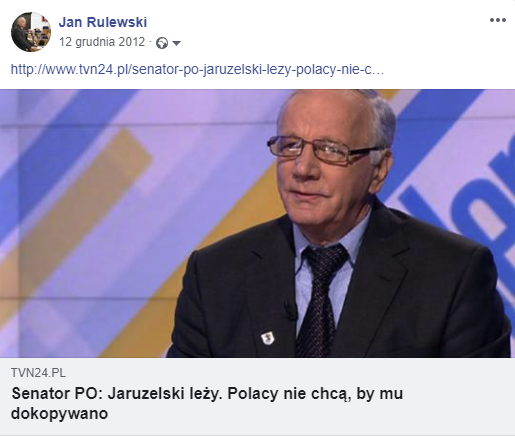The width and height of the screenshot is (515, 436).
Task: Open the article preview image of the senator
Action: (257, 223)
